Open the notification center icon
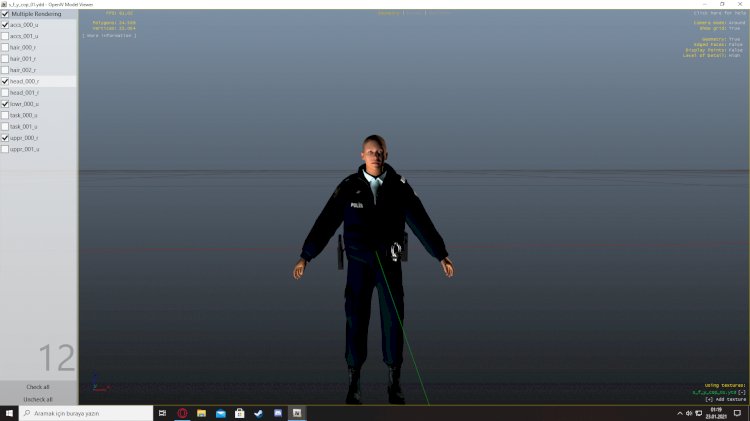This screenshot has height=421, width=750. (737, 413)
